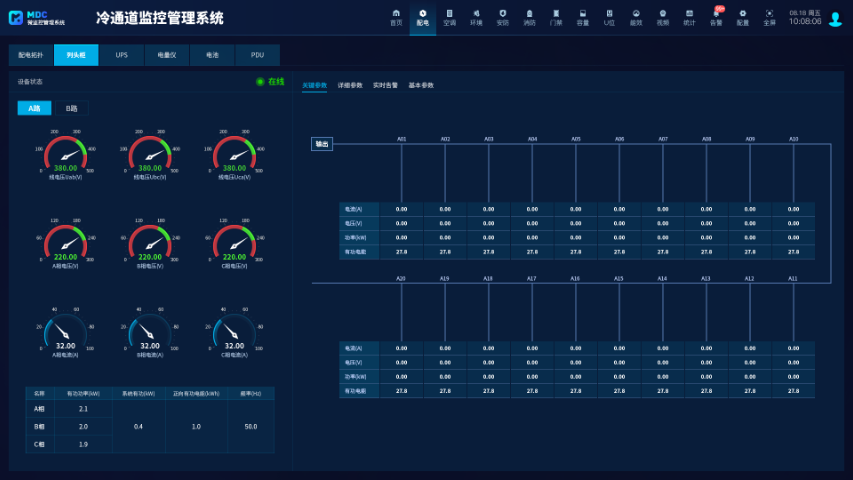Switch to the UPS tab
The height and width of the screenshot is (480, 853).
click(121, 55)
